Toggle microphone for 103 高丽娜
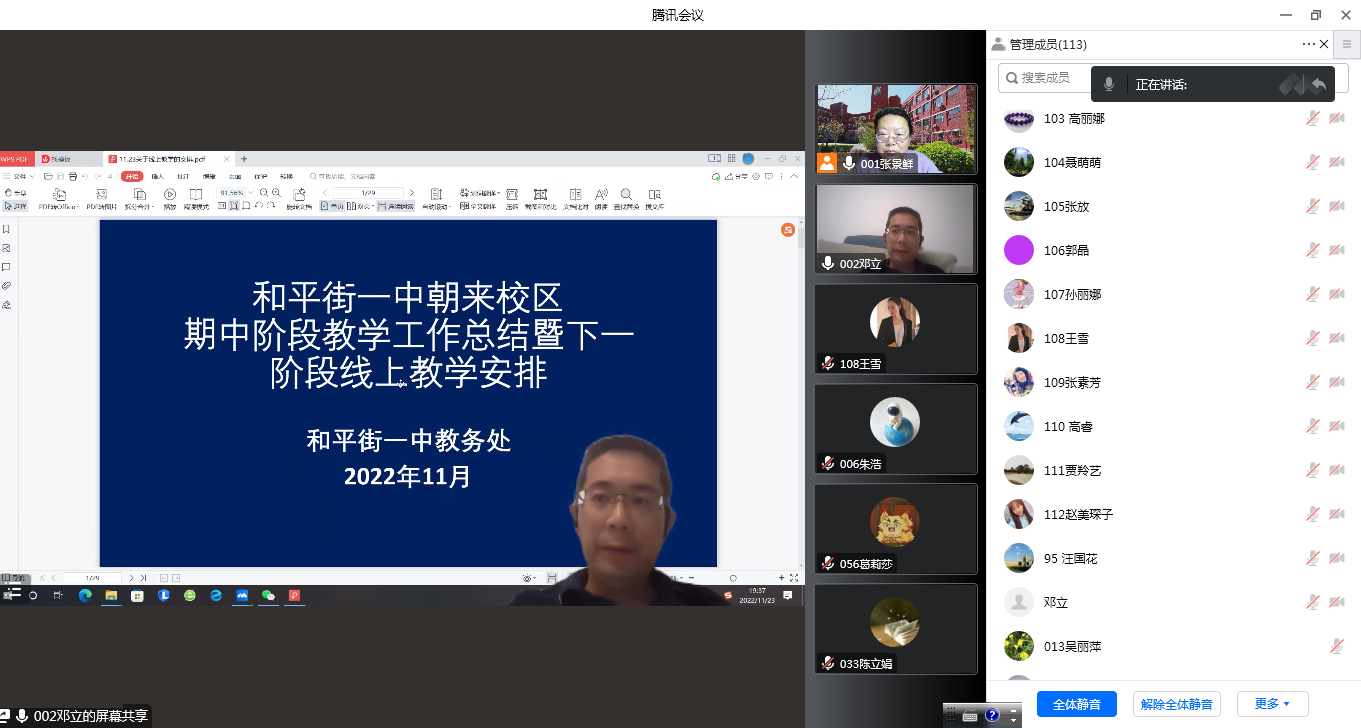The width and height of the screenshot is (1361, 728). tap(1312, 119)
